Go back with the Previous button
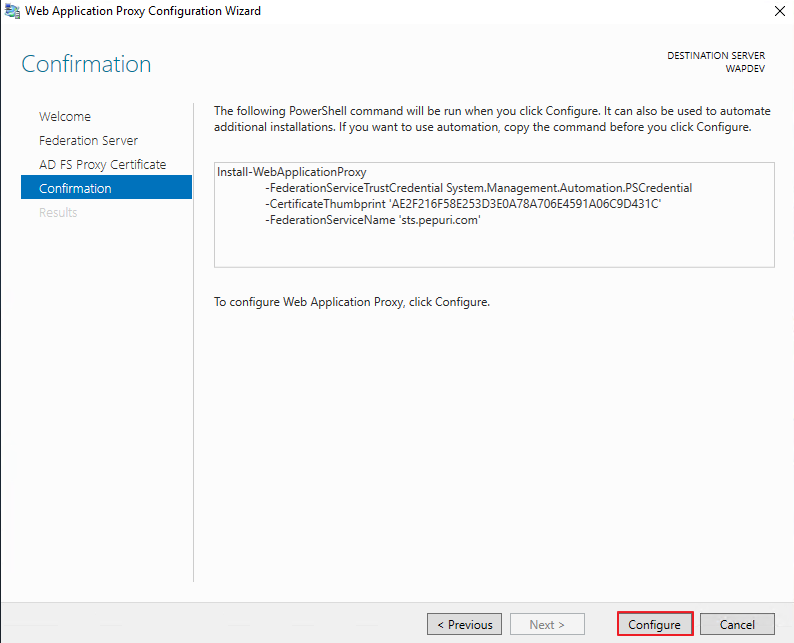The width and height of the screenshot is (794, 643). coord(464,624)
